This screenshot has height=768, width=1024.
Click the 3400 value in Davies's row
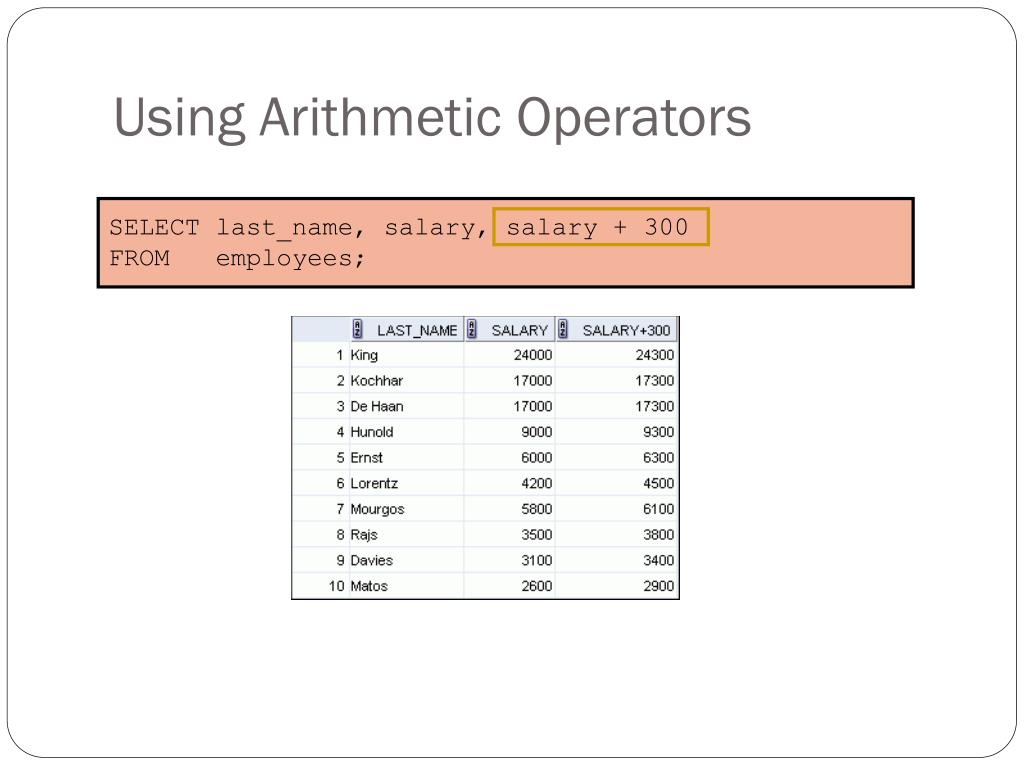point(658,560)
